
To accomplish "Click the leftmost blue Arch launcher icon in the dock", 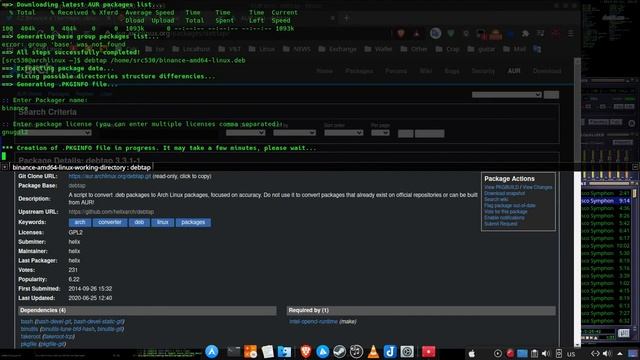I will [x=211, y=351].
